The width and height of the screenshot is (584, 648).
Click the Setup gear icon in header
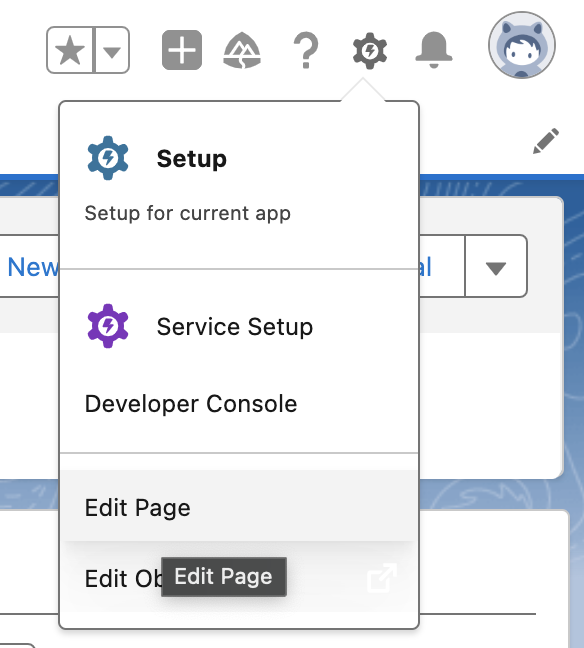pyautogui.click(x=370, y=50)
